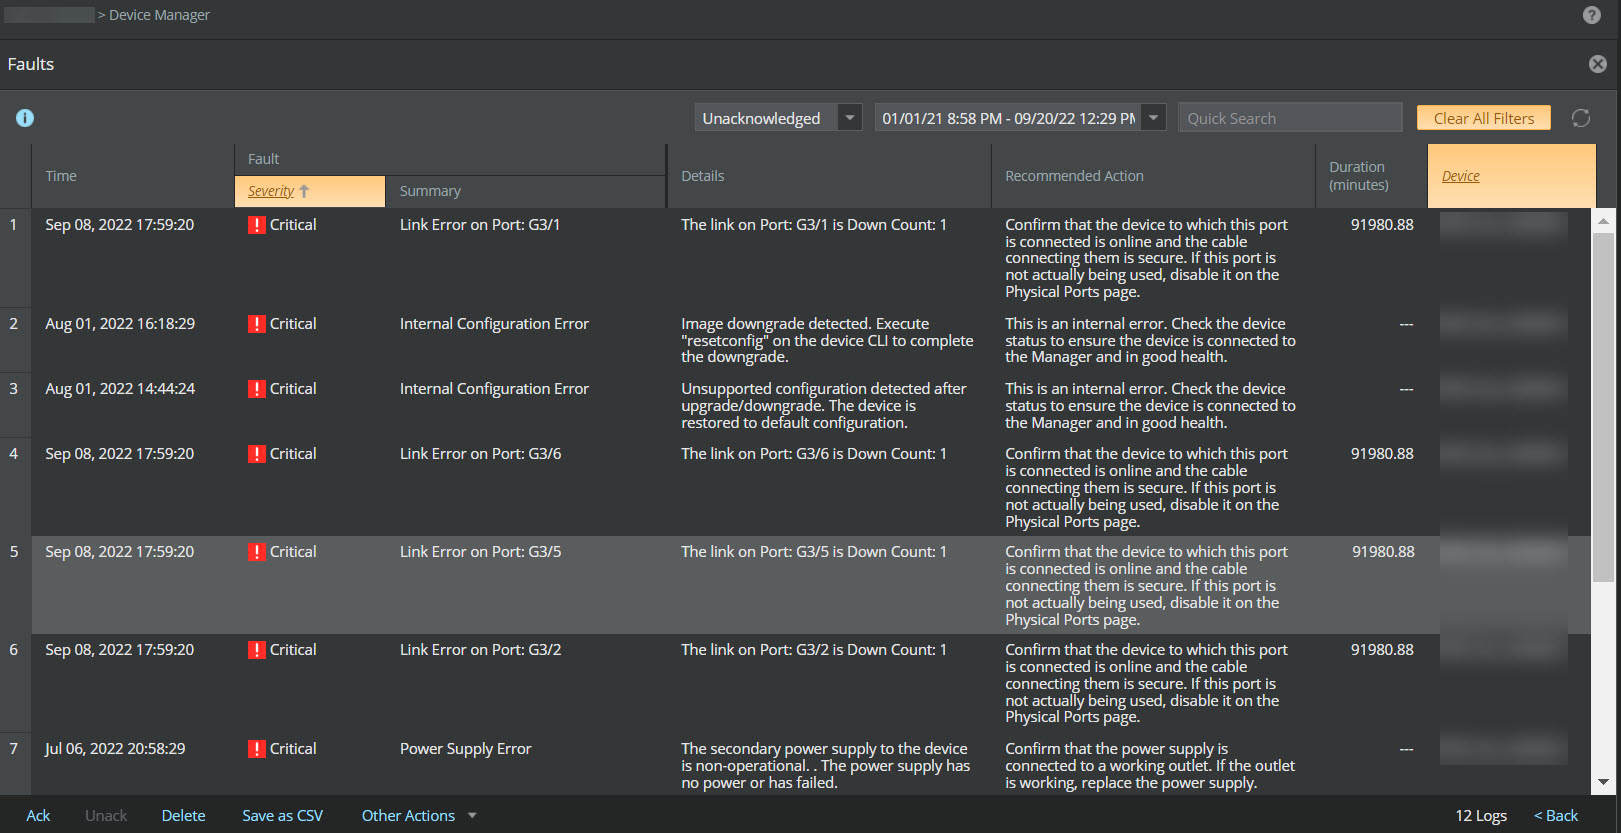Click Save as CSV

click(x=283, y=816)
